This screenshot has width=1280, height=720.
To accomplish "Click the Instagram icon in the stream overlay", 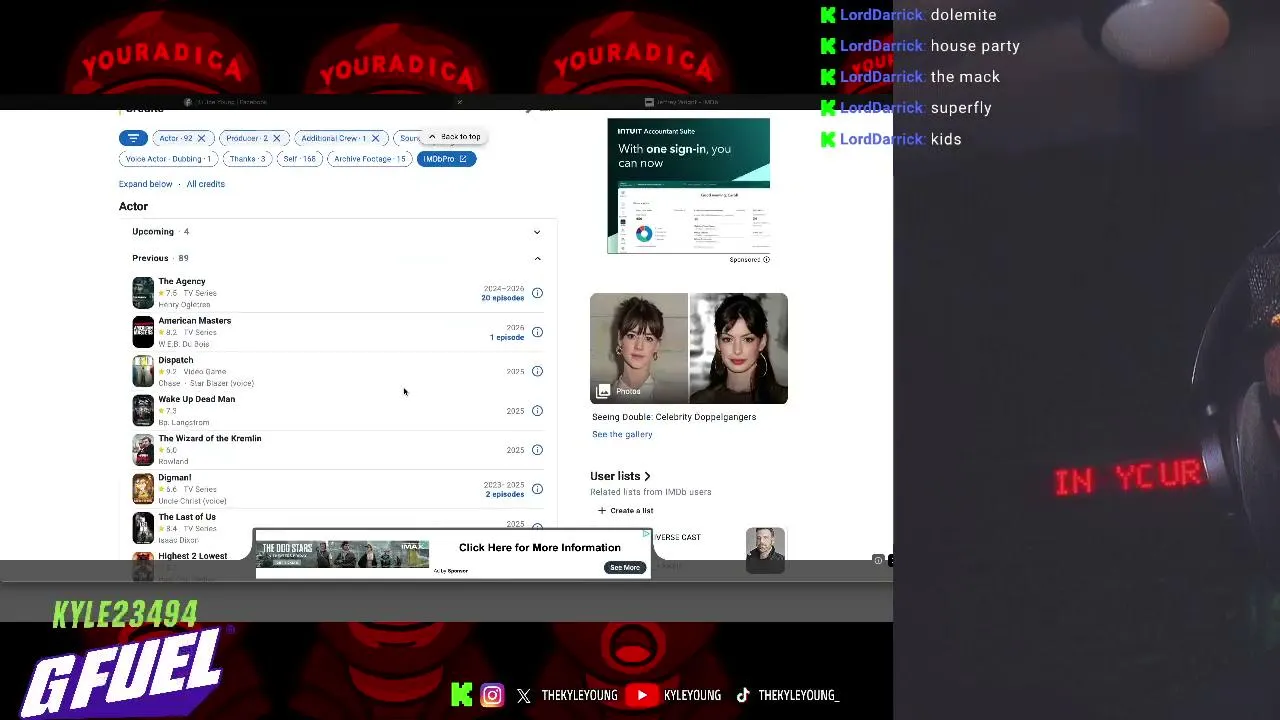I will tap(492, 695).
